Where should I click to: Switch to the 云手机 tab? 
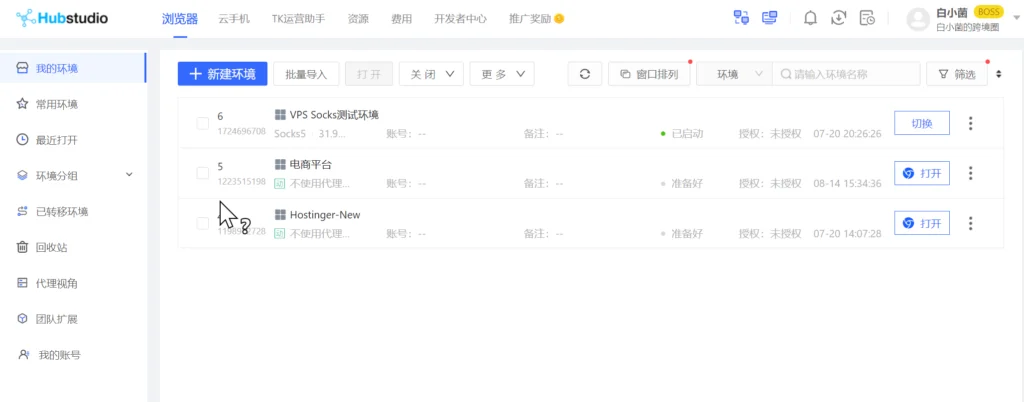tap(234, 19)
